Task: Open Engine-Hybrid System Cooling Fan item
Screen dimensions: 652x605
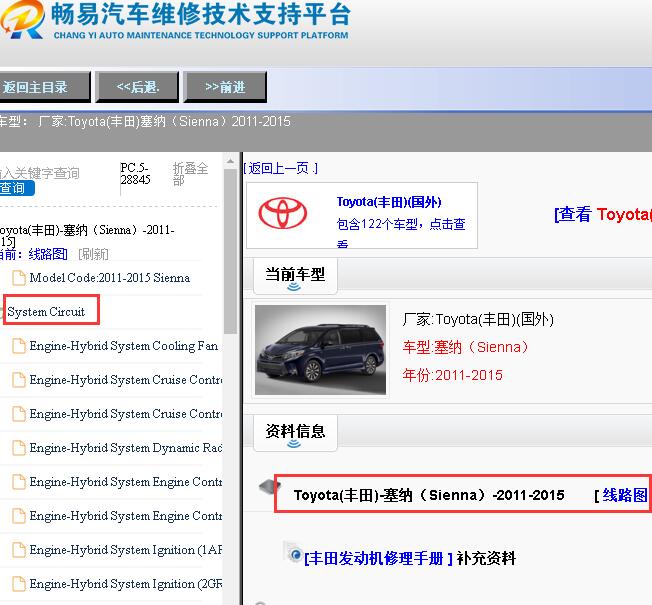Action: click(x=123, y=346)
